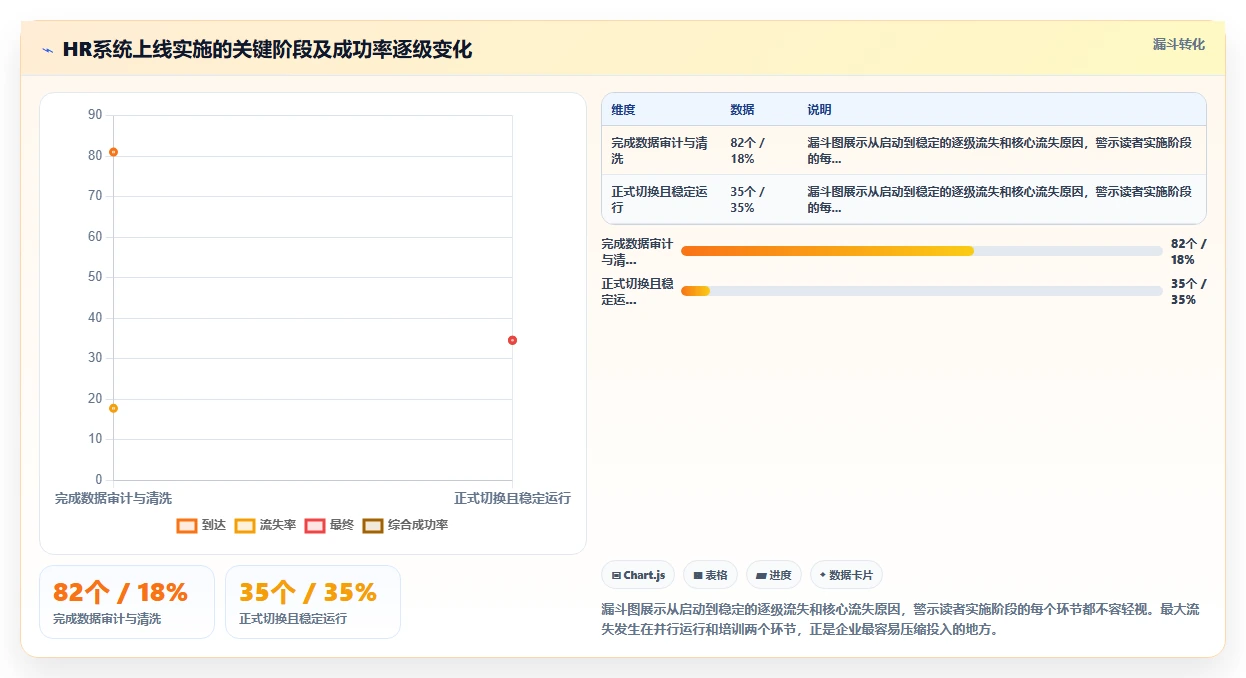Click the 综合成功率 legend color swatch
Screen dimensions: 1246x678
click(x=373, y=526)
